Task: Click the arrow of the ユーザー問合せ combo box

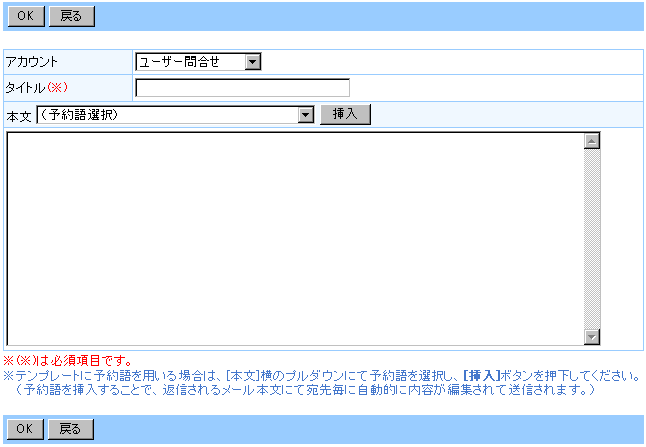Action: pyautogui.click(x=252, y=62)
